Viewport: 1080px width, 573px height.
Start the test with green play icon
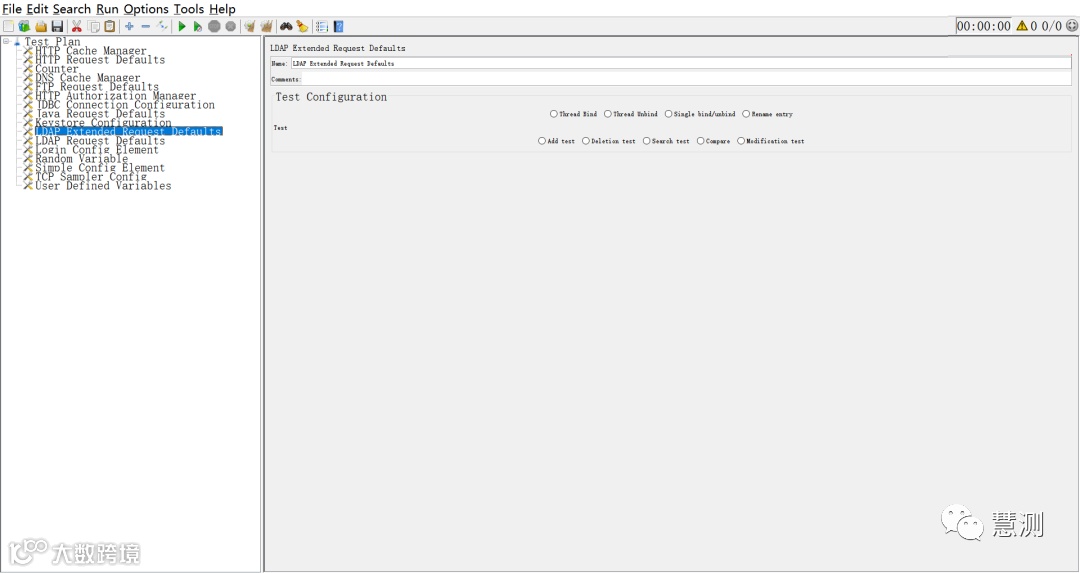point(182,26)
